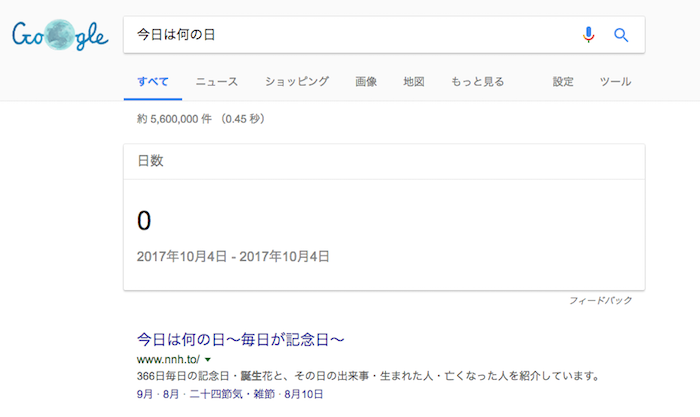Show search filters via ツール
This screenshot has width=700, height=417.
pos(615,82)
